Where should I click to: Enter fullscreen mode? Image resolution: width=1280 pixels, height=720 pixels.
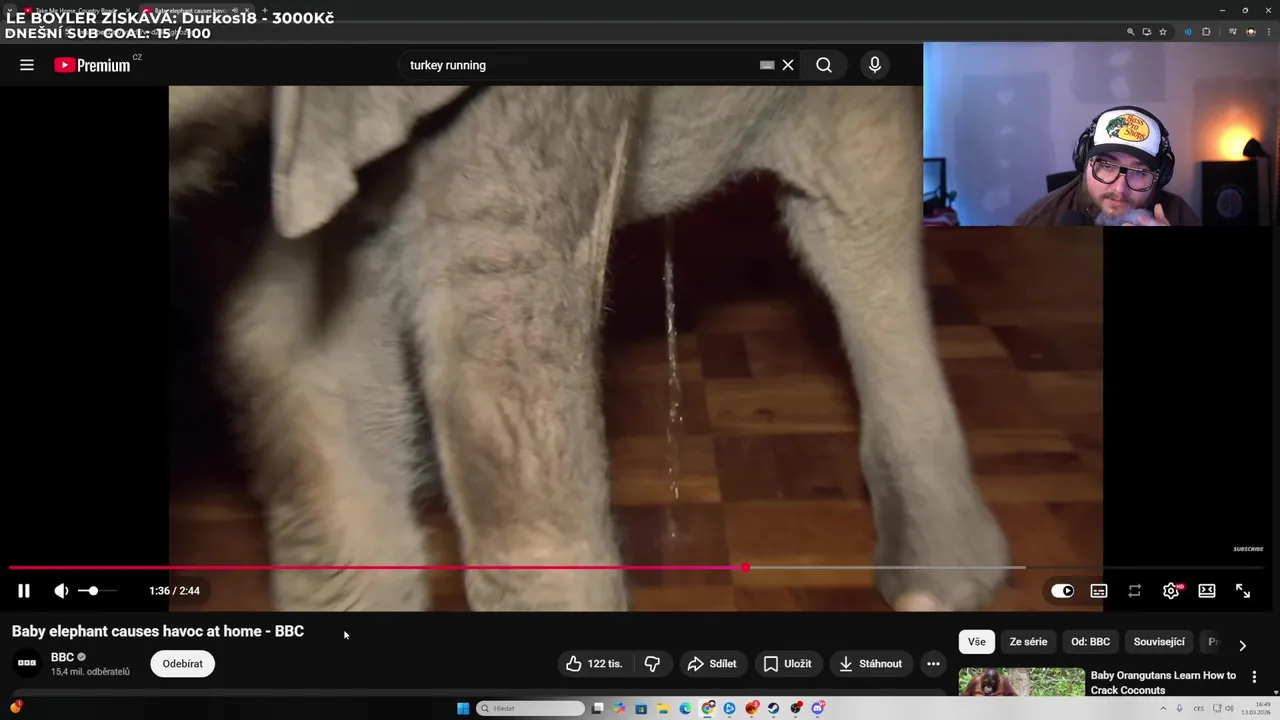pos(1243,591)
